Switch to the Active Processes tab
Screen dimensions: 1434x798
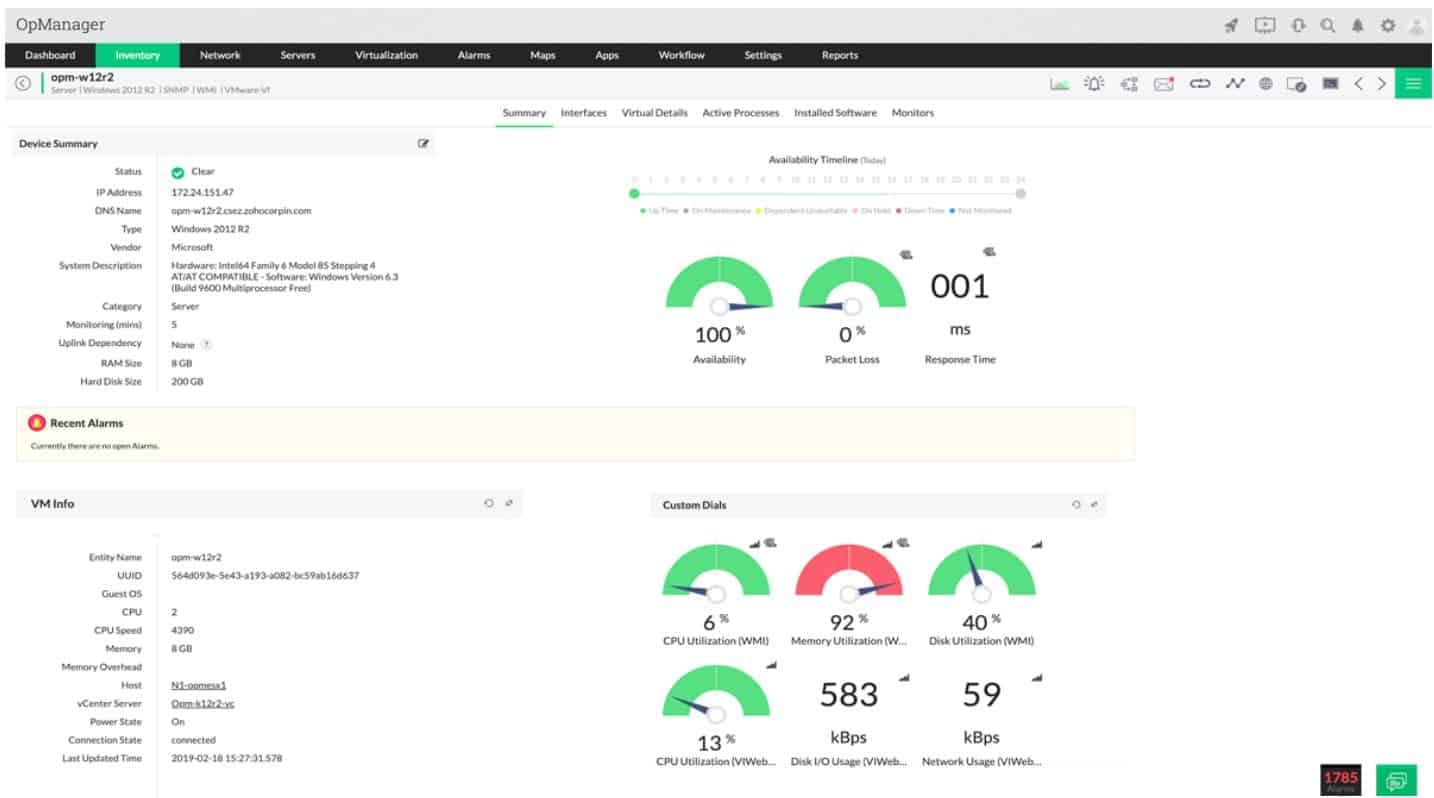point(741,113)
